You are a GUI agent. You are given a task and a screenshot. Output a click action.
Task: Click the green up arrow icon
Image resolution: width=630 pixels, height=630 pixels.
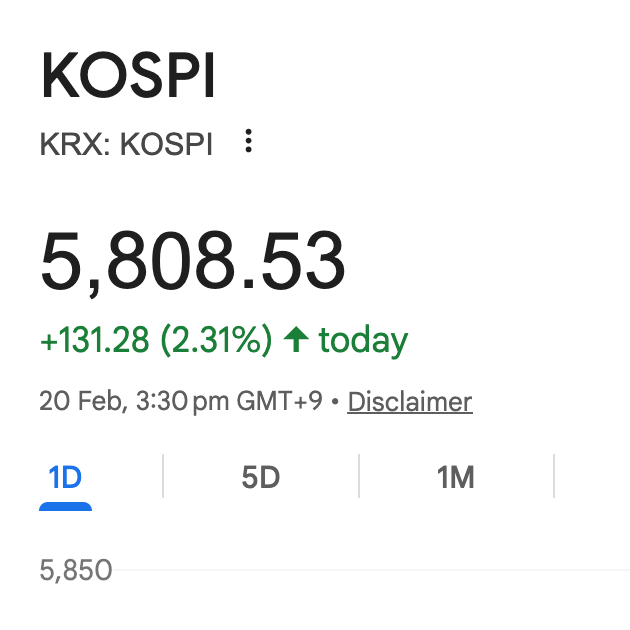coord(295,341)
